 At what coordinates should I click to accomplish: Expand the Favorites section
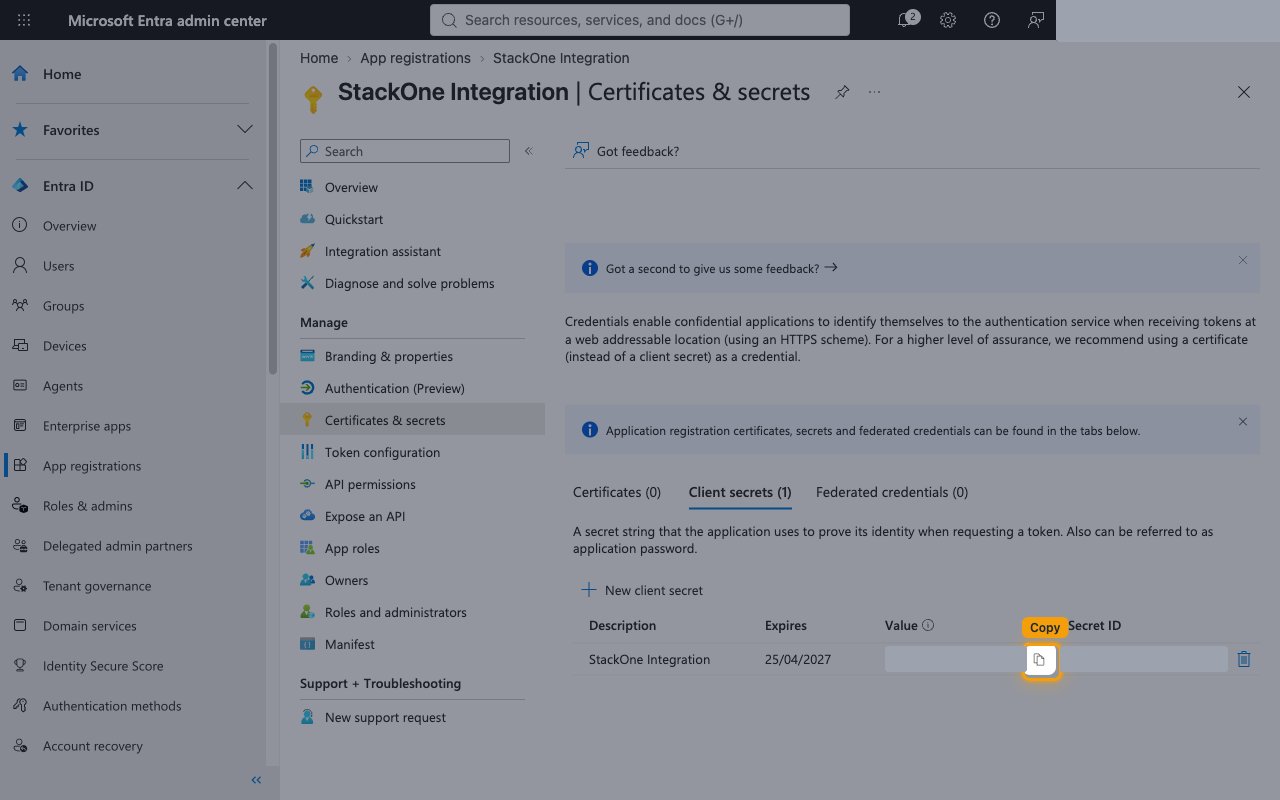pos(244,130)
